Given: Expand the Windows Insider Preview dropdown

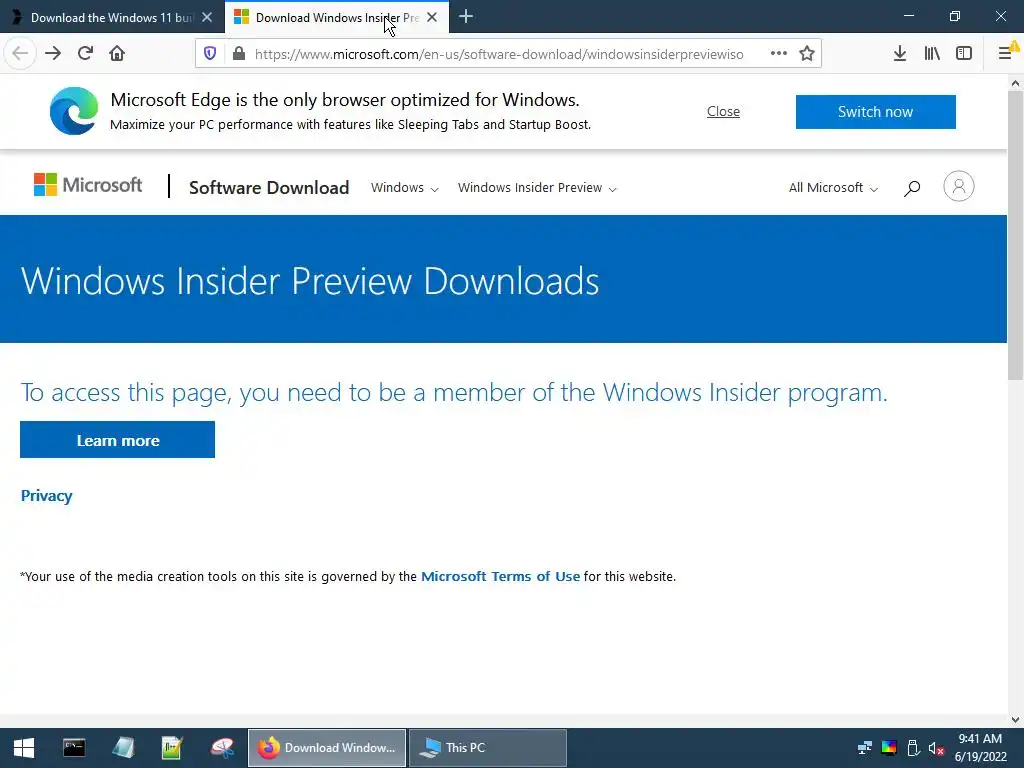Looking at the screenshot, I should pyautogui.click(x=537, y=187).
